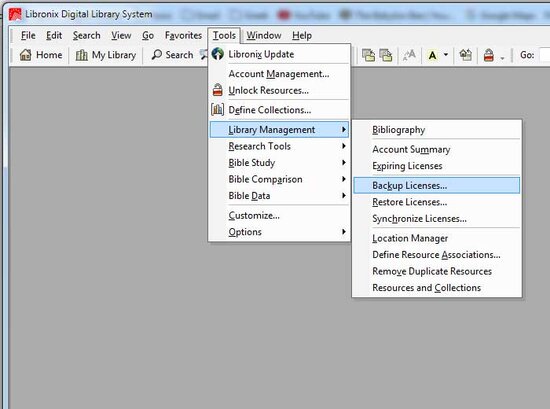The width and height of the screenshot is (550, 409).
Task: Expand the Research Tools submenu
Action: click(280, 146)
